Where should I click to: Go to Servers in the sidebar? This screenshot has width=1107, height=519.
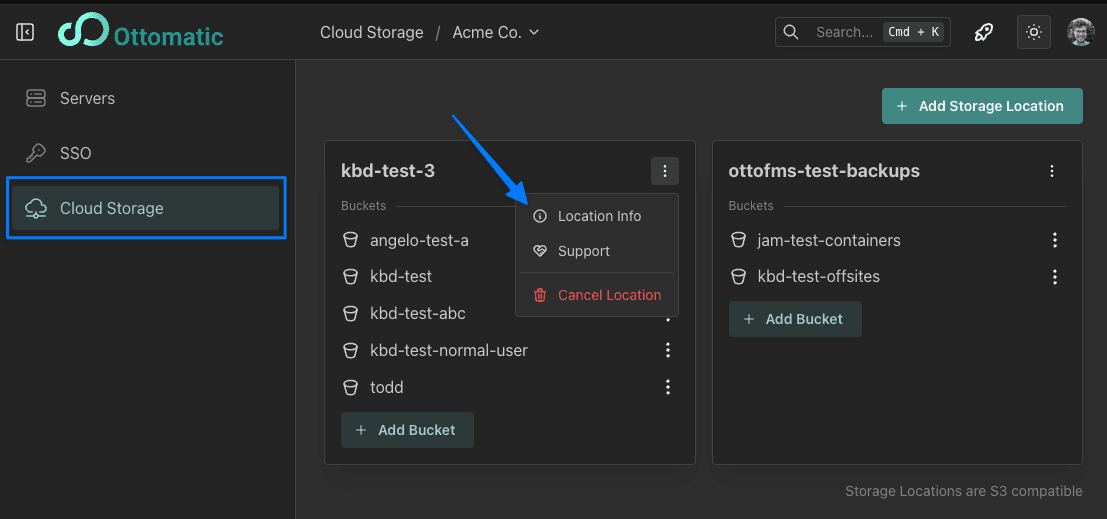click(x=87, y=98)
